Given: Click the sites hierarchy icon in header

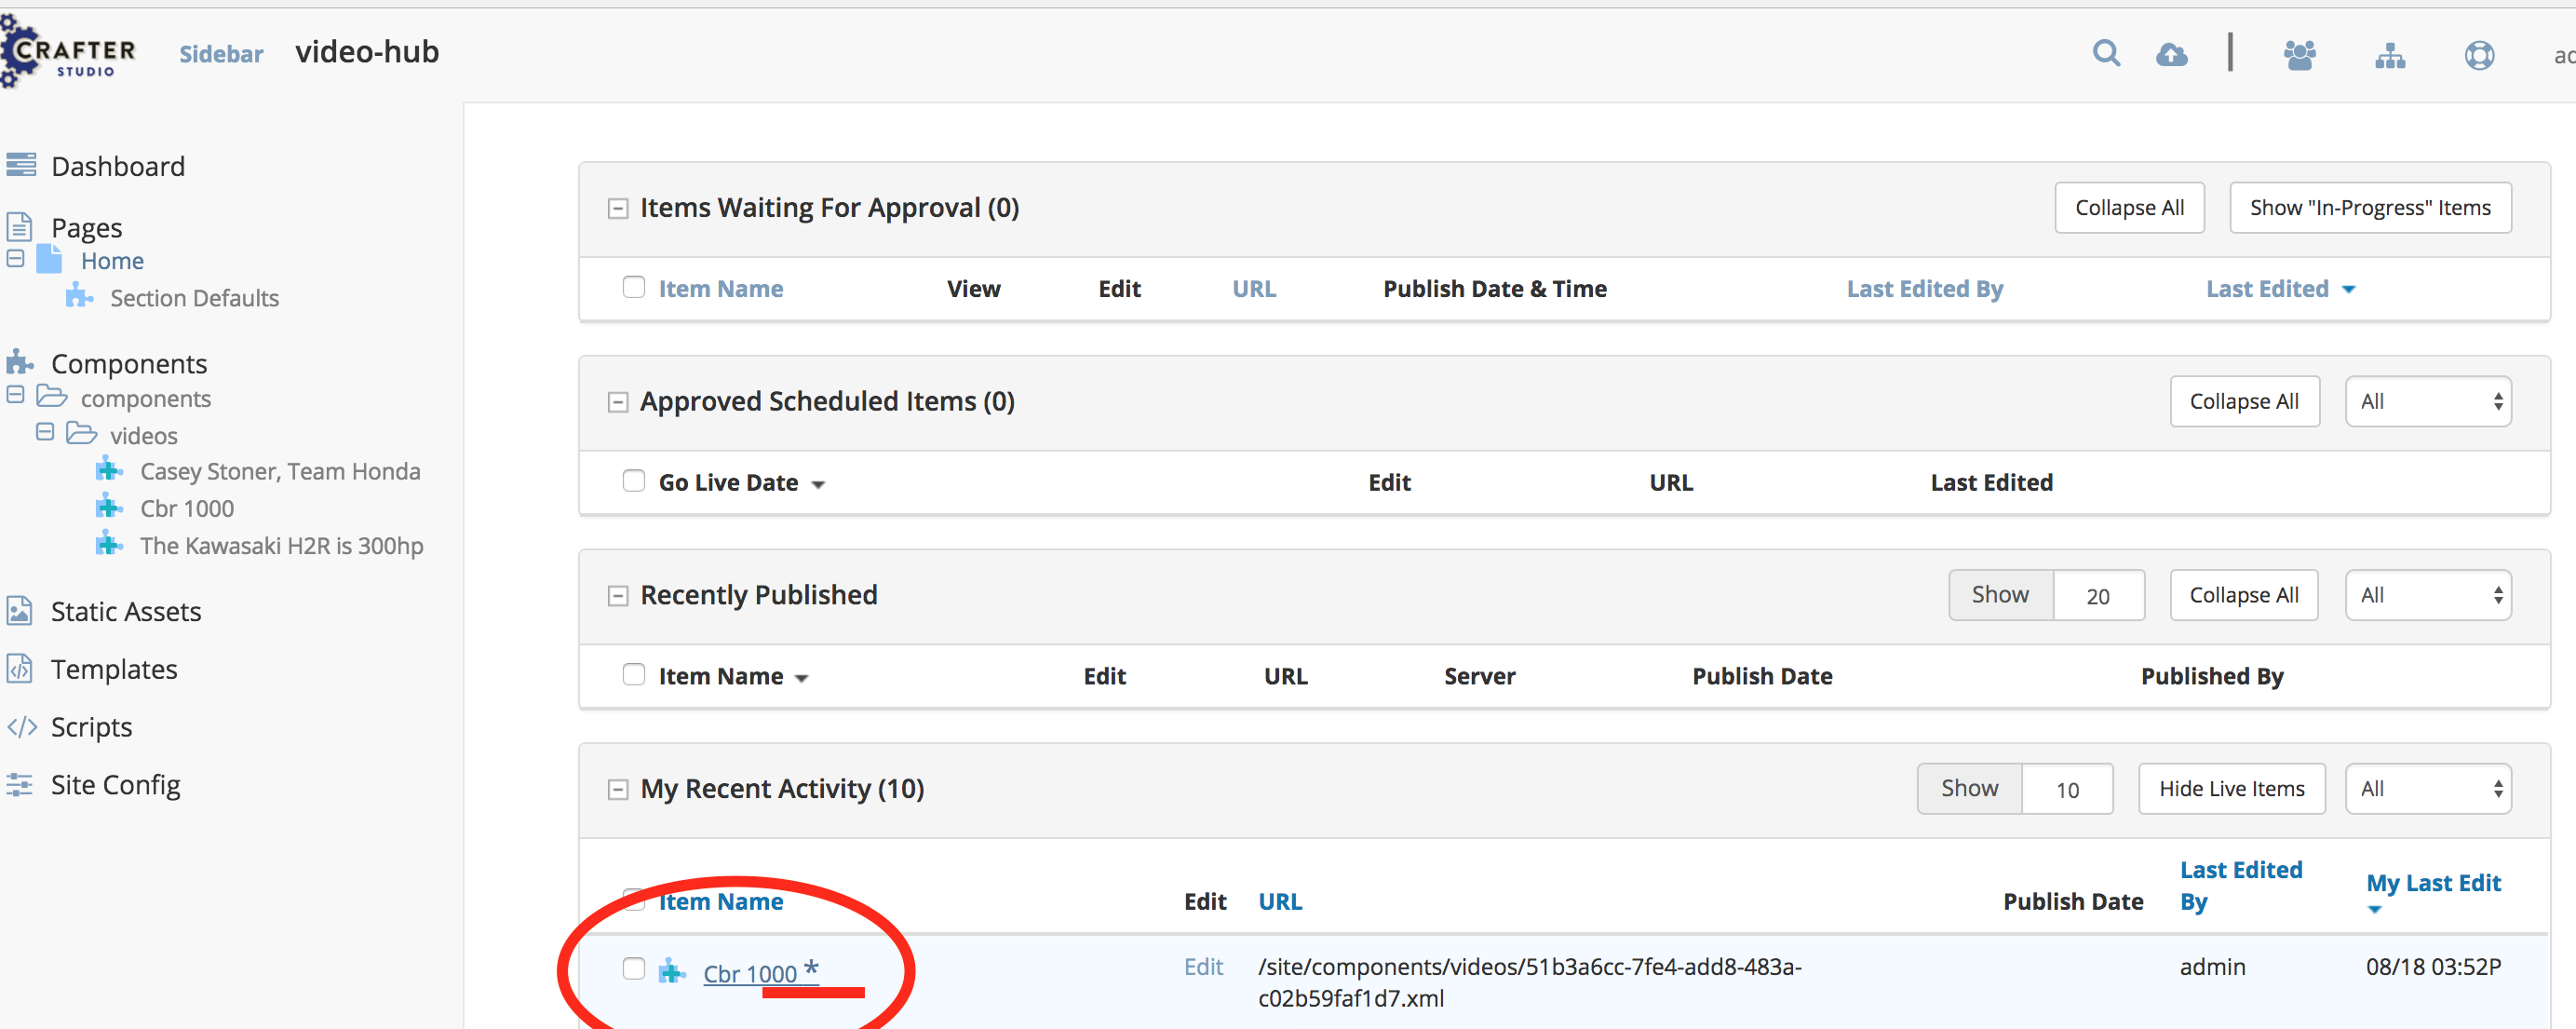Looking at the screenshot, I should point(2390,55).
